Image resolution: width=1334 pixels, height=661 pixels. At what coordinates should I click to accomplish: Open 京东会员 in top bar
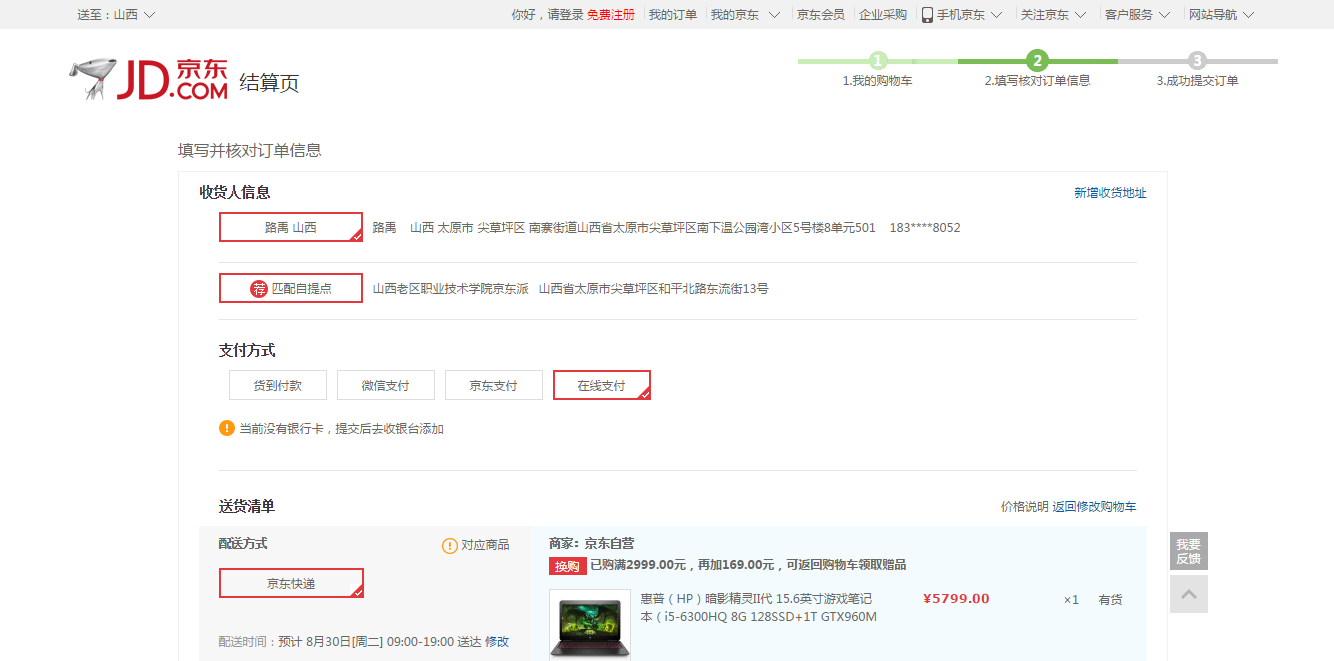[x=821, y=15]
